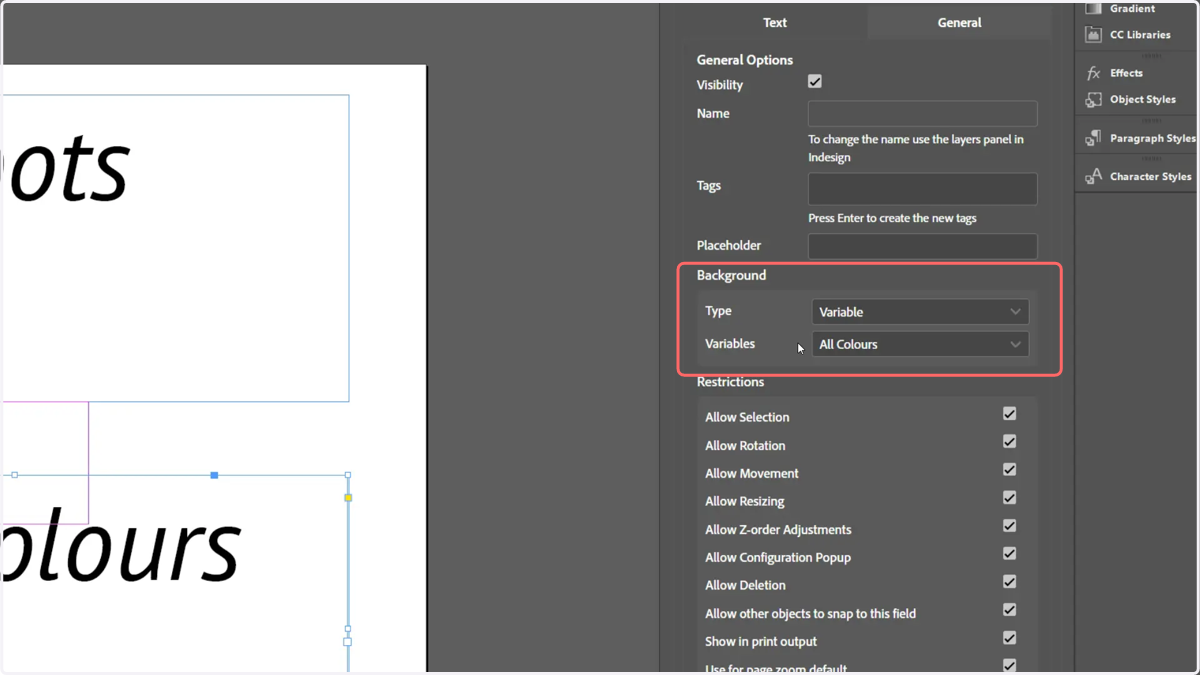1200x675 pixels.
Task: Uncheck Allow Rotation restriction
Action: 1009,442
